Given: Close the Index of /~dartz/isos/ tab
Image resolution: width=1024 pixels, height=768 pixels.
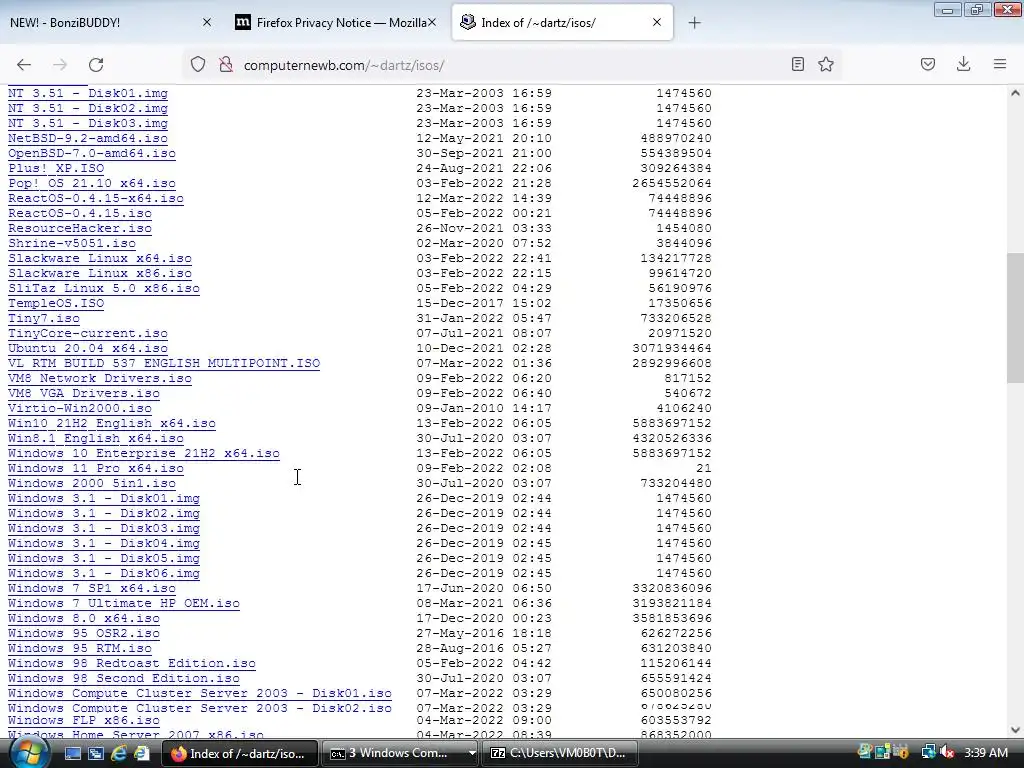Looking at the screenshot, I should (x=657, y=22).
